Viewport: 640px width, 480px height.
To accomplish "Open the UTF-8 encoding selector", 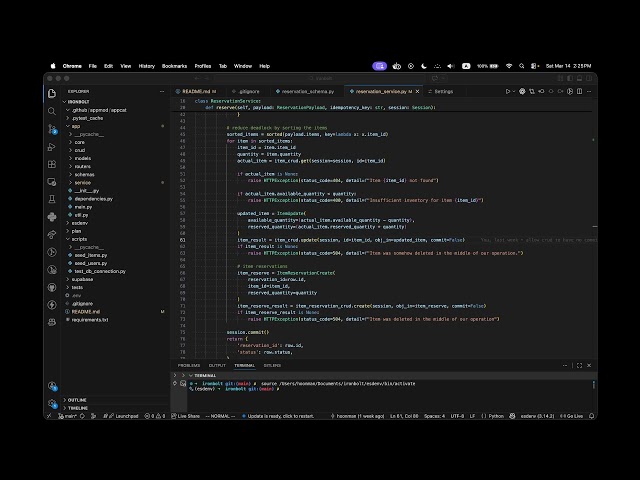I will tap(457, 416).
